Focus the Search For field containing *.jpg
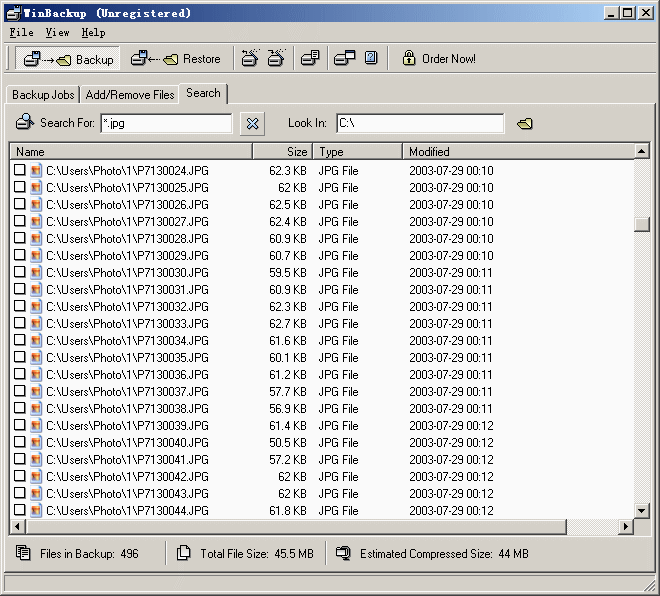Viewport: 660px width, 596px height. (166, 123)
